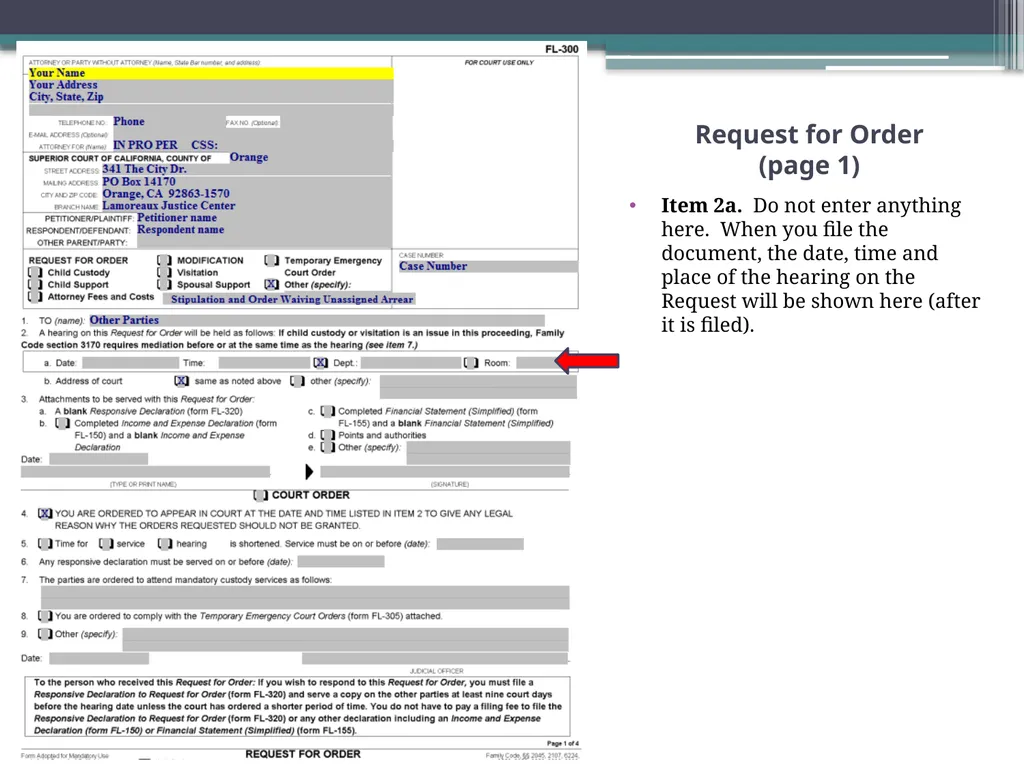
Task: Click the 'Other Parties' TO (name) field
Action: pyautogui.click(x=317, y=320)
